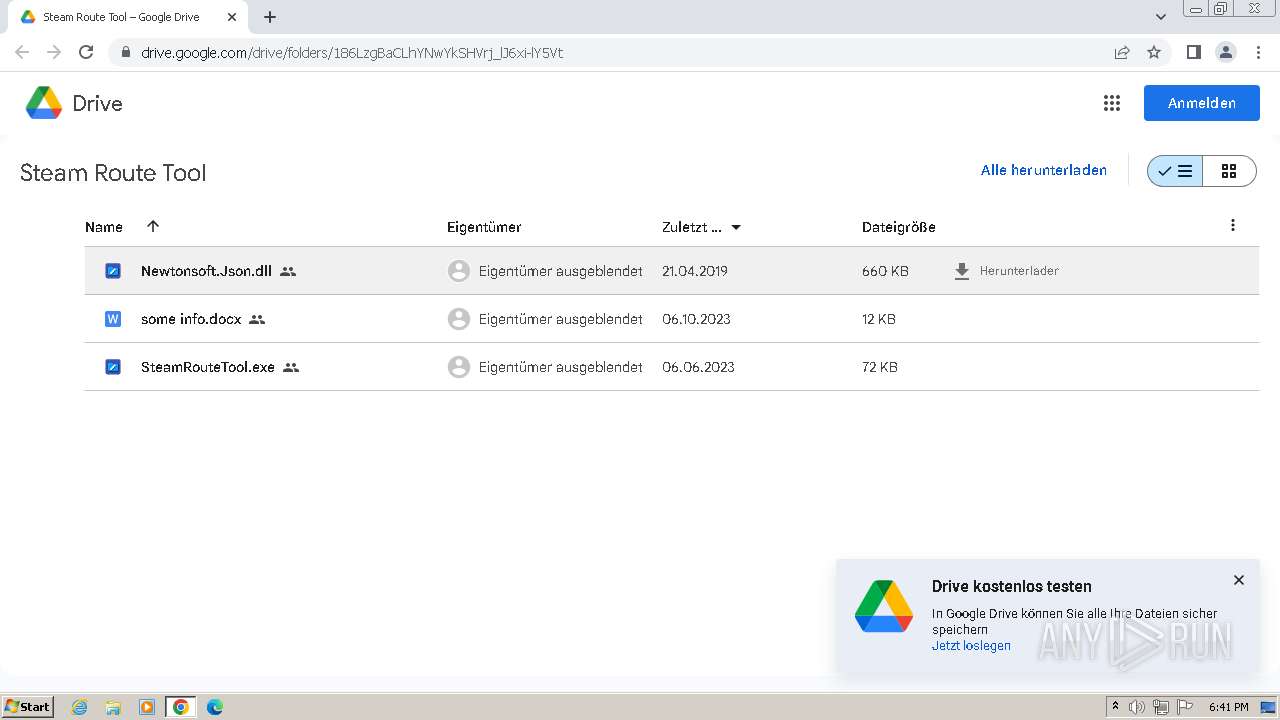Open File Explorer from taskbar
Screen dimensions: 1280x720
point(113,707)
